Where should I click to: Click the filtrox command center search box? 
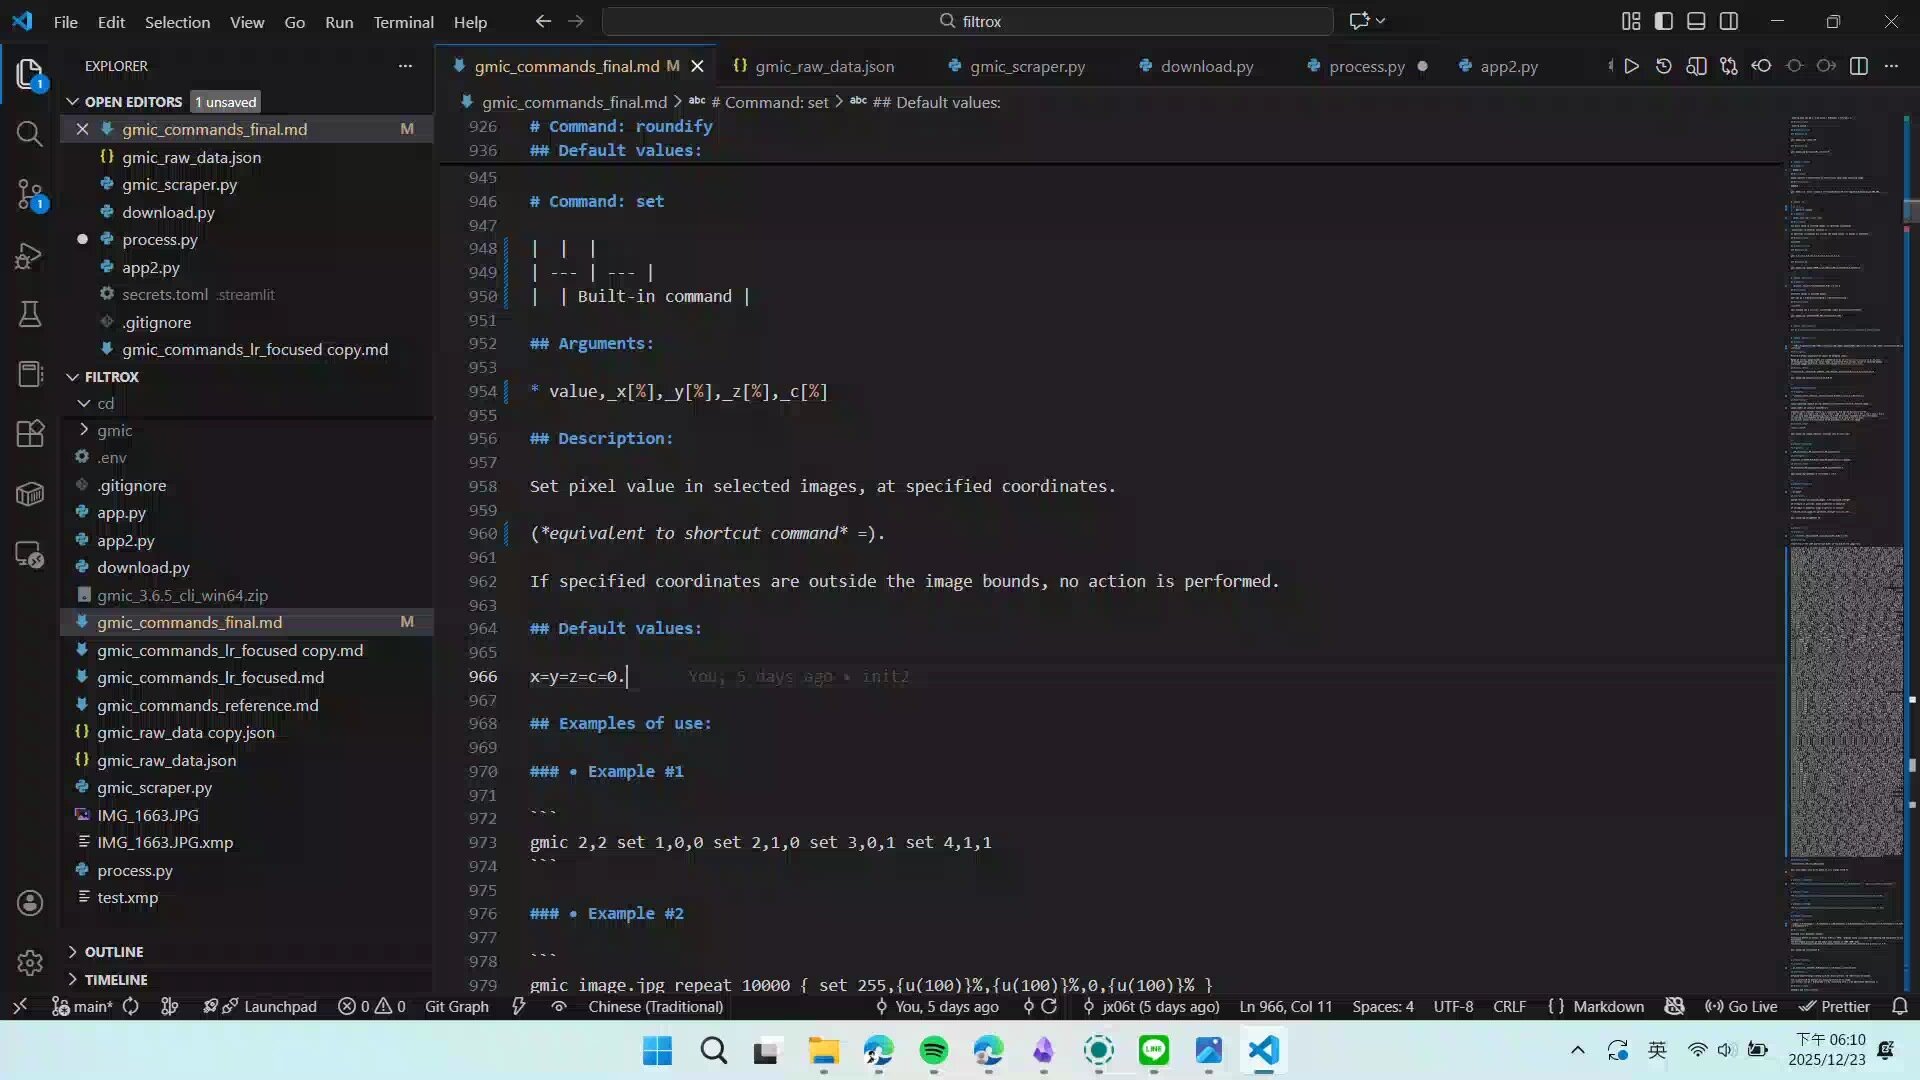[x=968, y=21]
